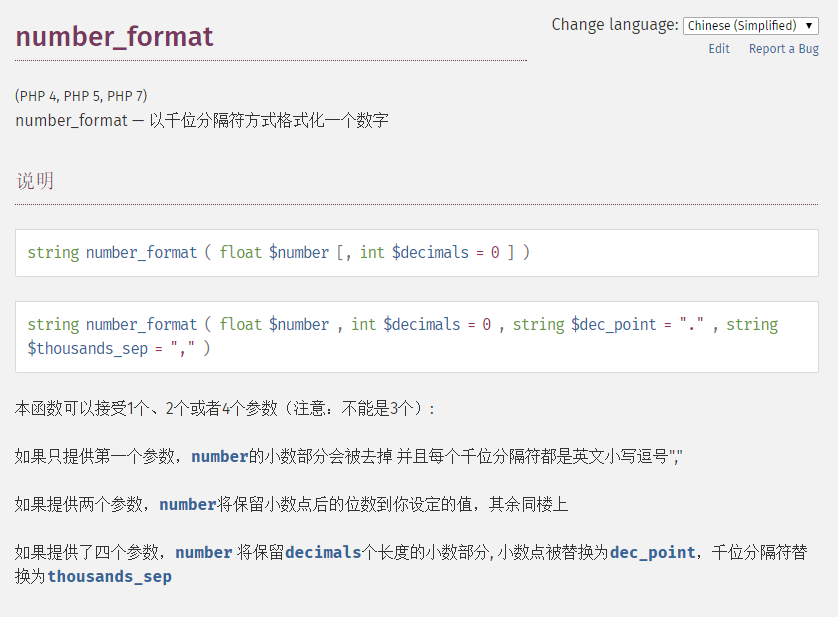This screenshot has height=617, width=838.
Task: Click '$thousands_sep' parameter in the second signature
Action: pyautogui.click(x=88, y=349)
